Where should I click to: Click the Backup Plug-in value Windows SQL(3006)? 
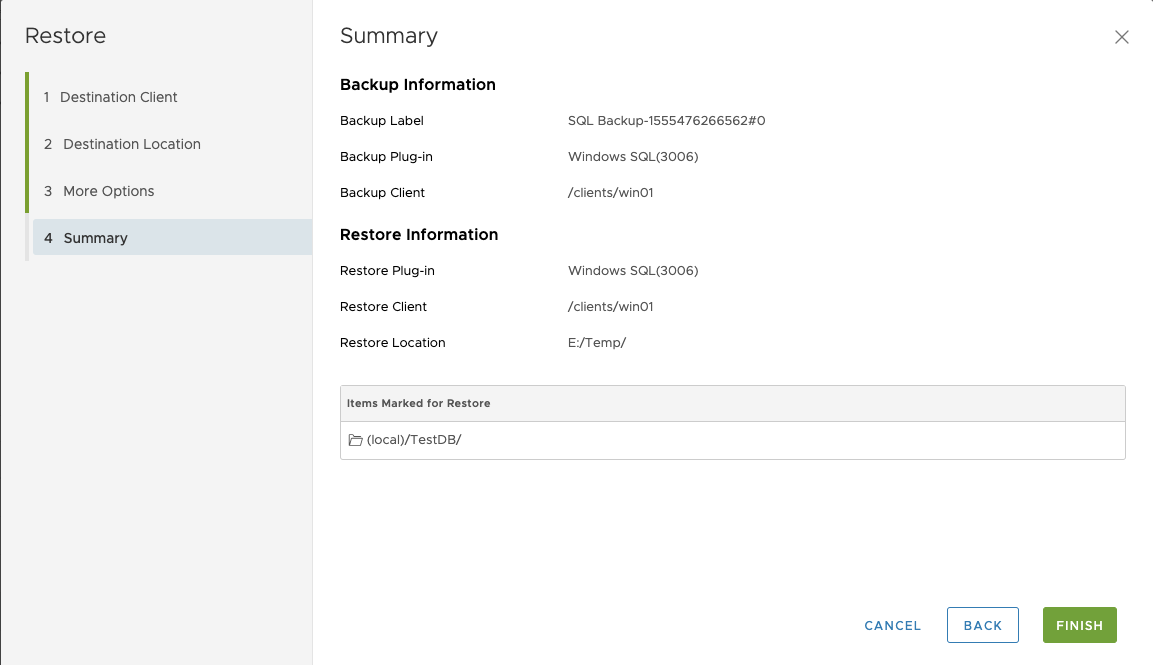[x=633, y=156]
